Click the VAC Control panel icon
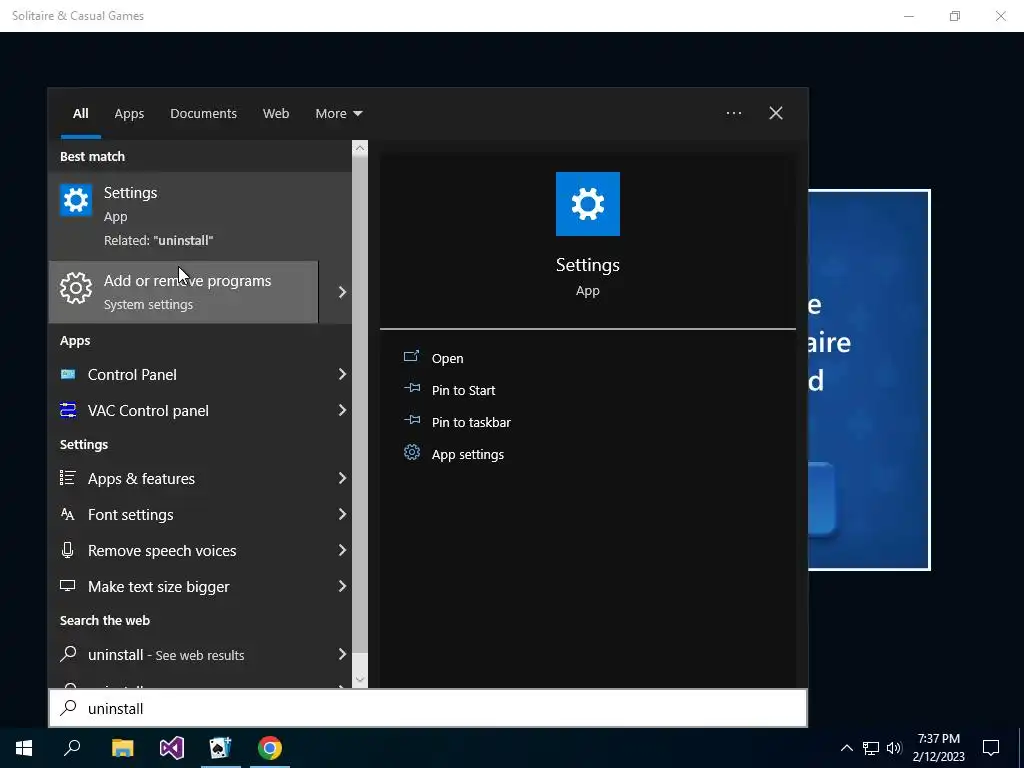 coord(68,410)
